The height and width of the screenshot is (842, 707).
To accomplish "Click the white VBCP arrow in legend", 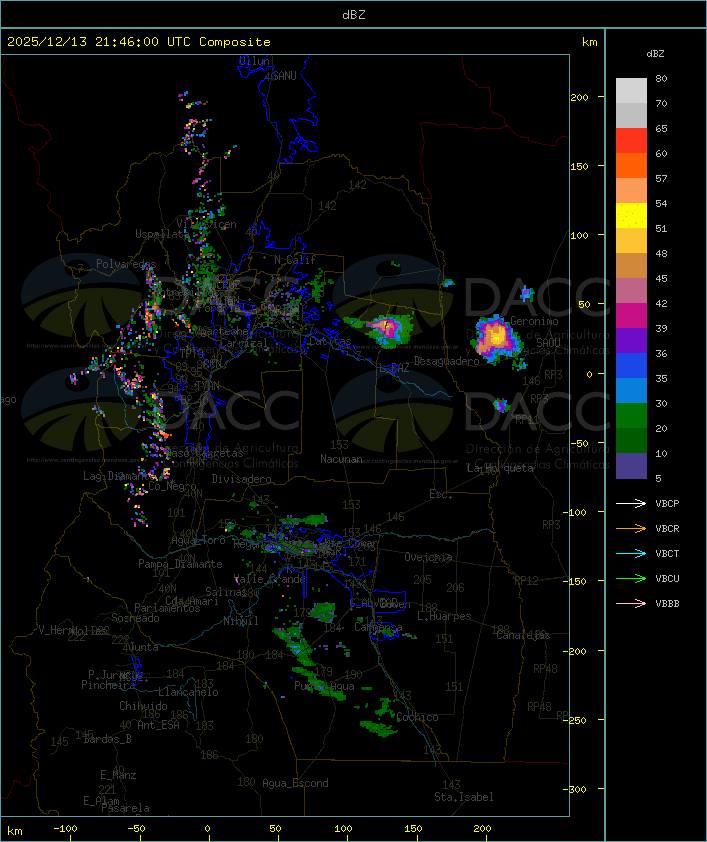I will point(631,503).
